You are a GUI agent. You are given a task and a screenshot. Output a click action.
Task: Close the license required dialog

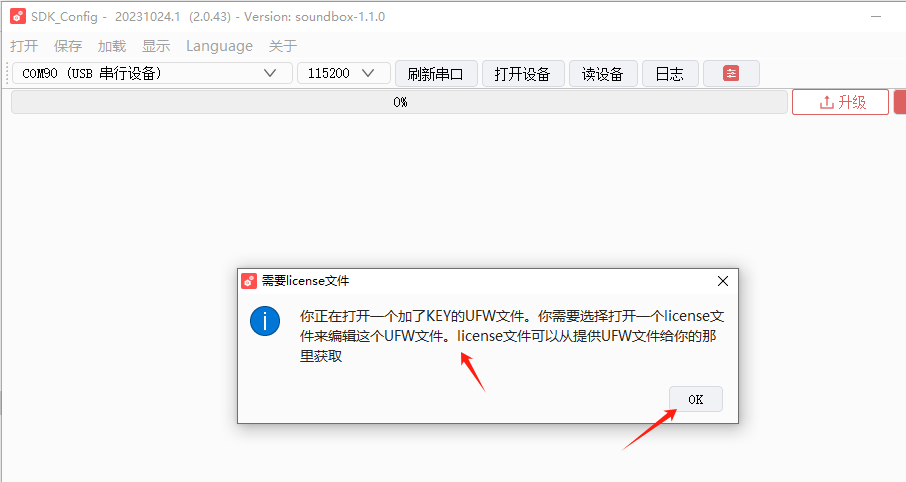click(x=723, y=281)
